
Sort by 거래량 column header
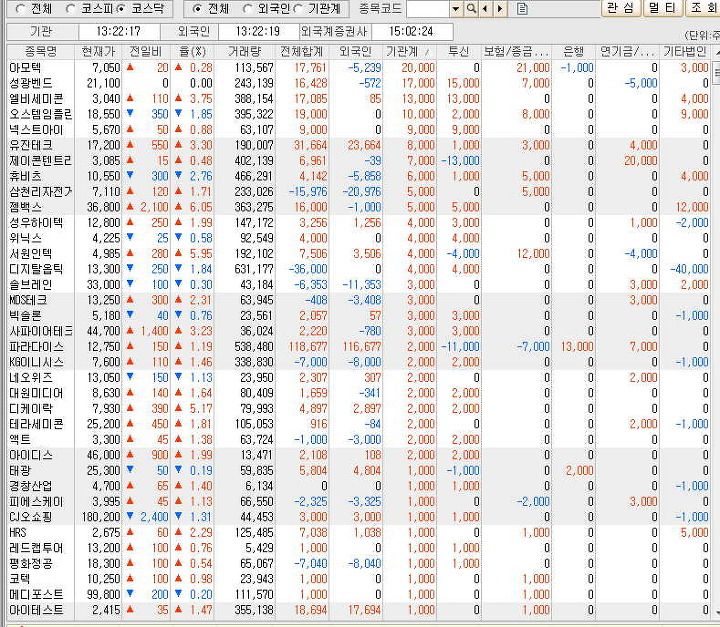point(245,51)
